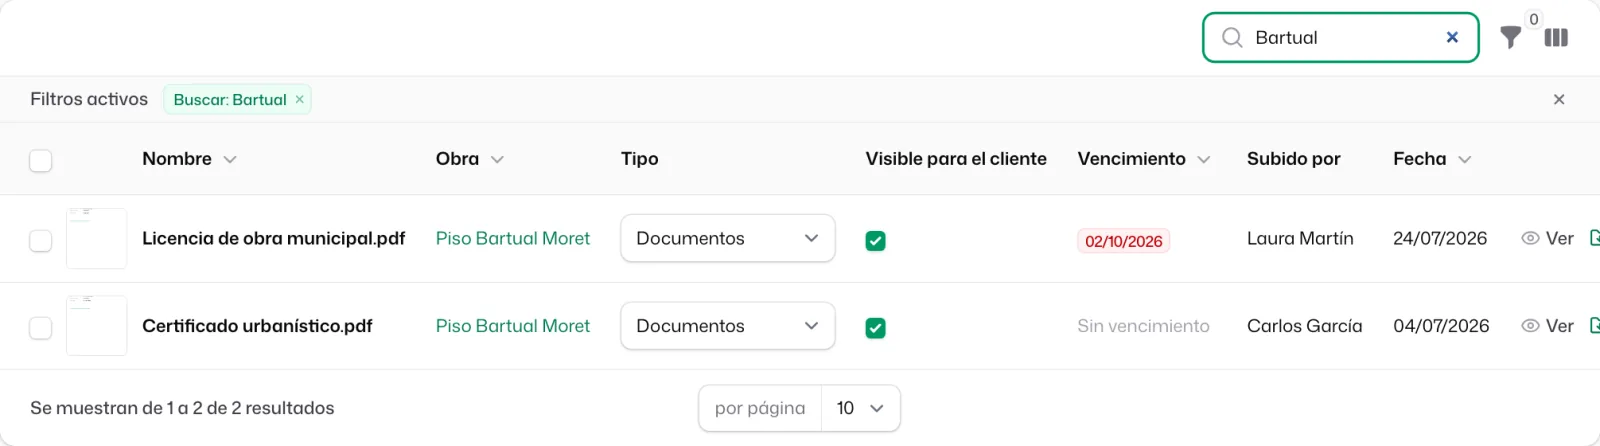Click the file name Certificado urbanístico.pdf
This screenshot has width=1600, height=446.
pos(257,326)
